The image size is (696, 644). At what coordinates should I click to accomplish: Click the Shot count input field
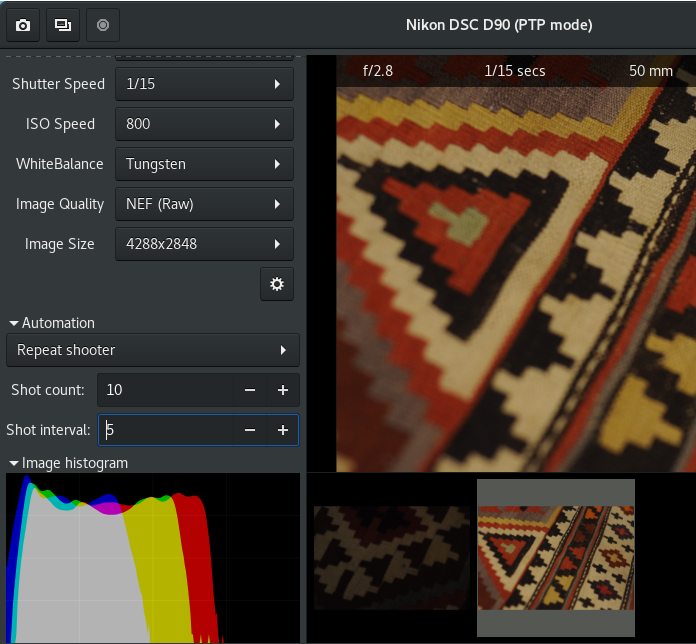tap(165, 390)
